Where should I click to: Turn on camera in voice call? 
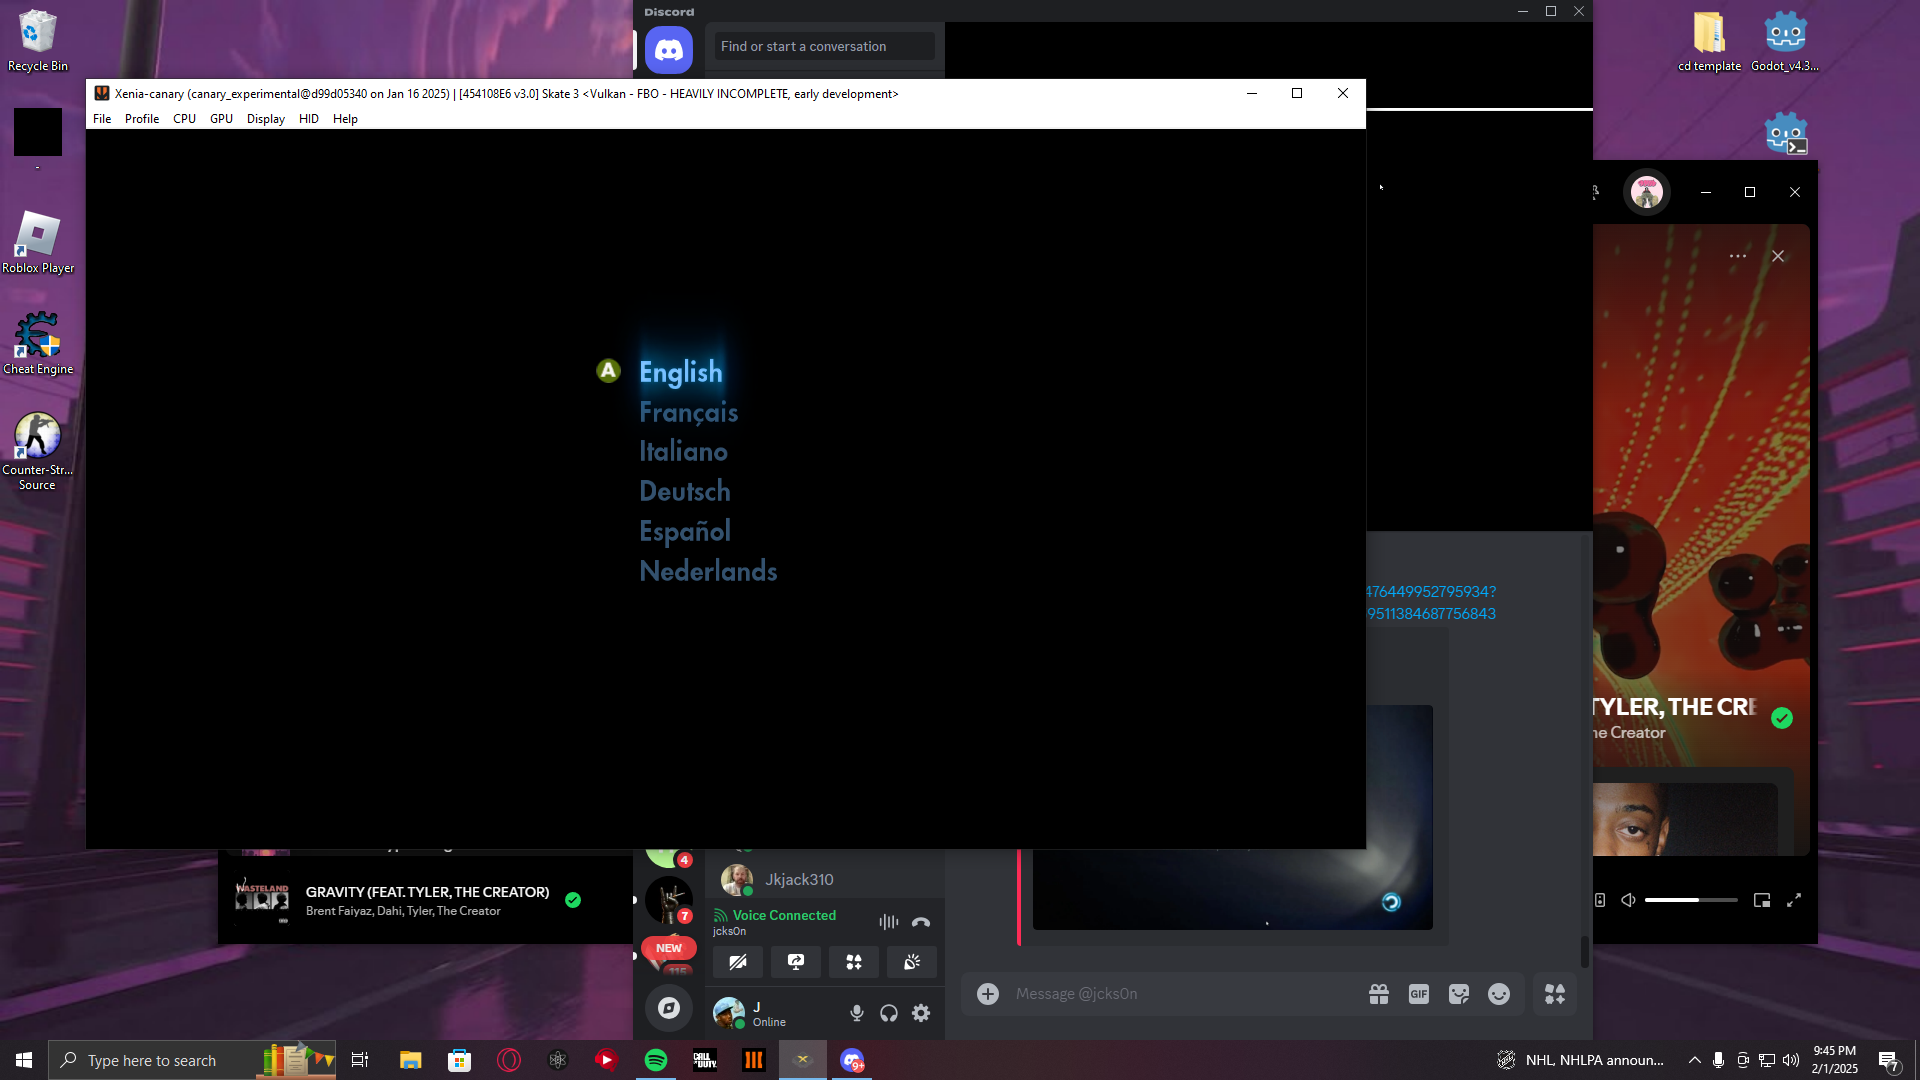(738, 962)
